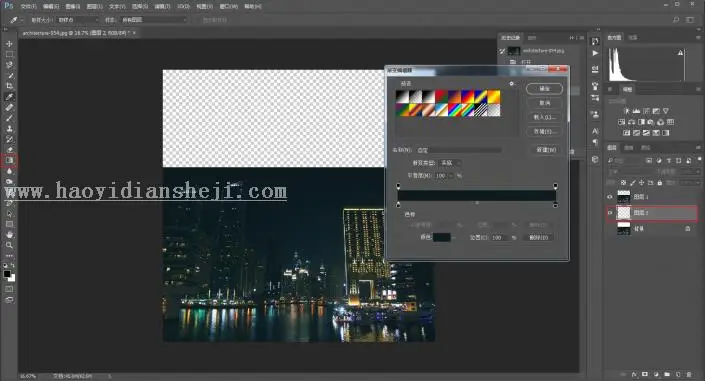Click the dark color stop swatch
705x381 pixels.
(442, 237)
